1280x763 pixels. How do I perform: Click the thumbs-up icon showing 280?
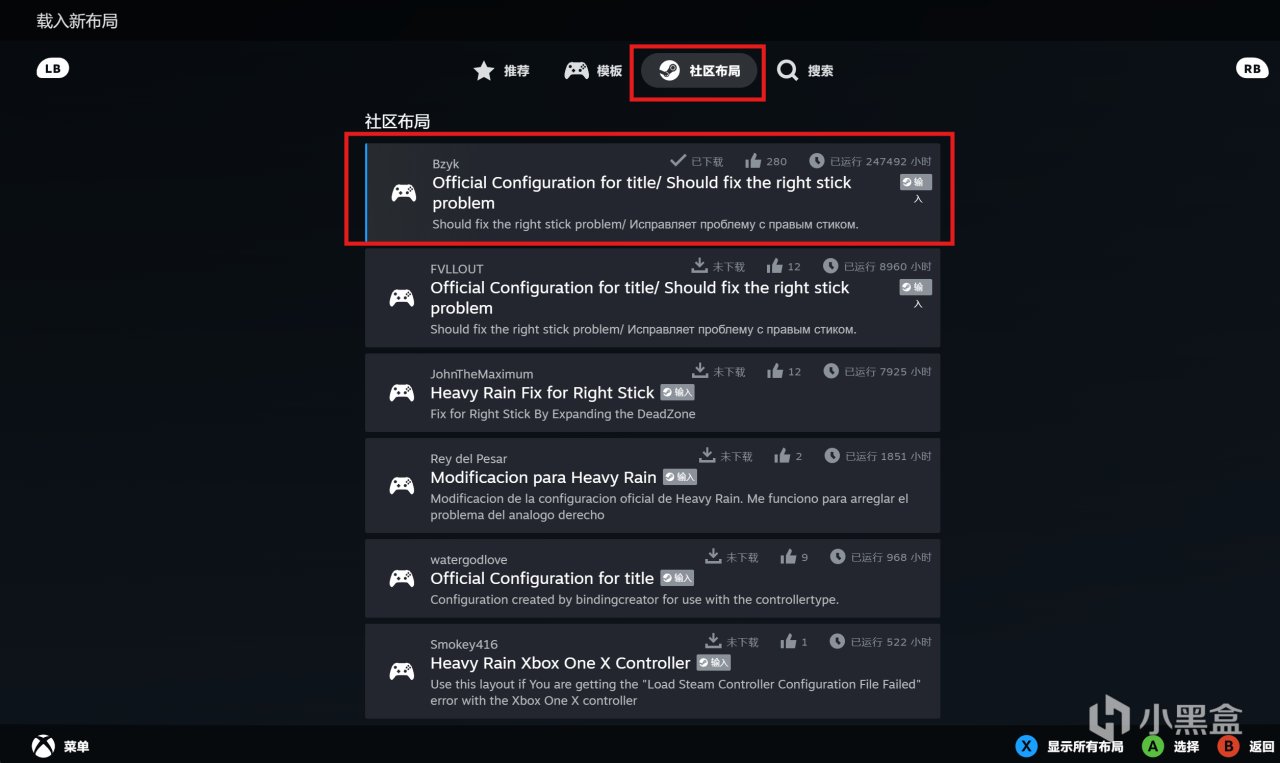coord(753,160)
